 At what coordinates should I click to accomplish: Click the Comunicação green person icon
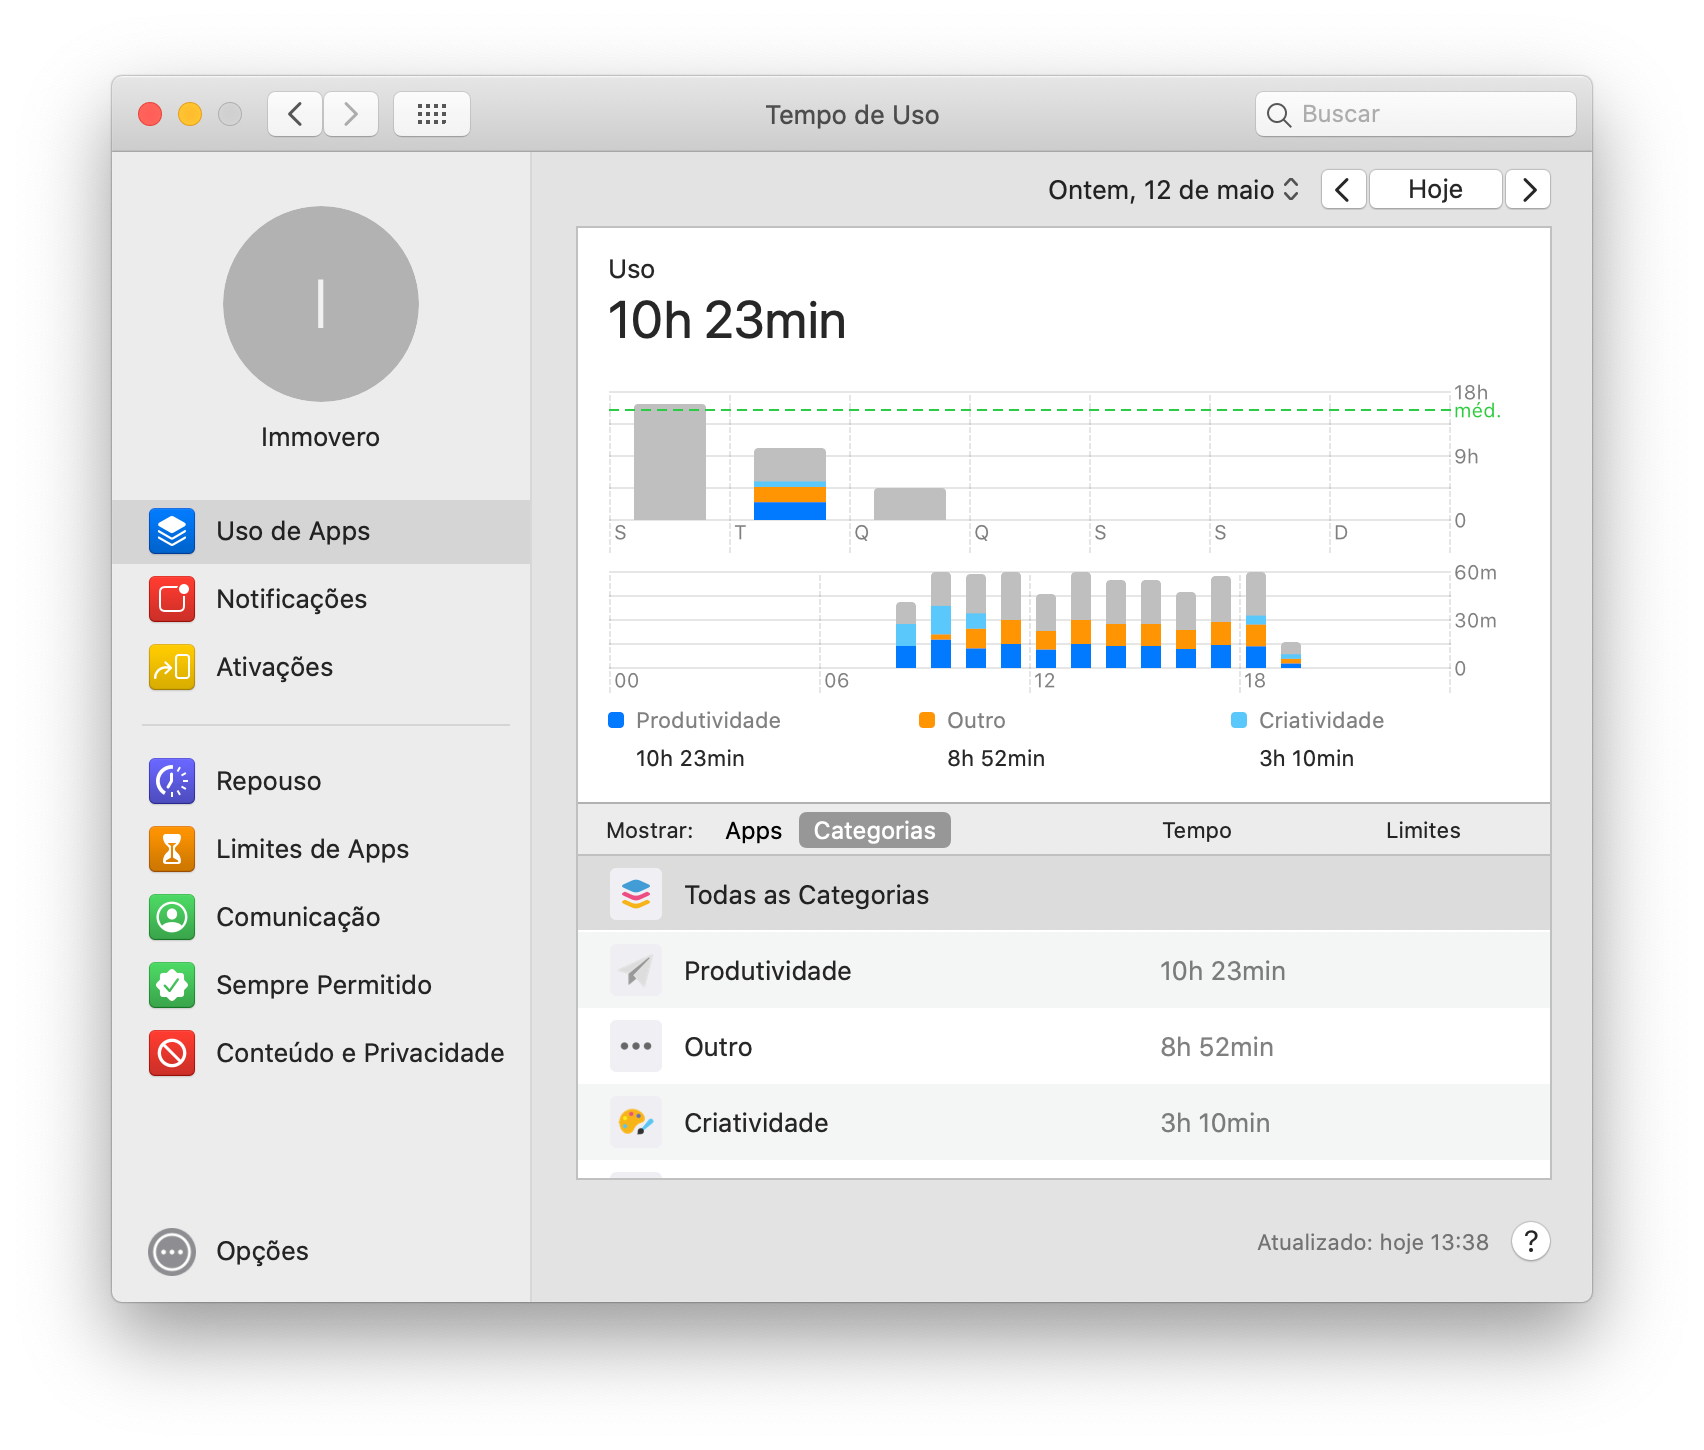(x=172, y=917)
